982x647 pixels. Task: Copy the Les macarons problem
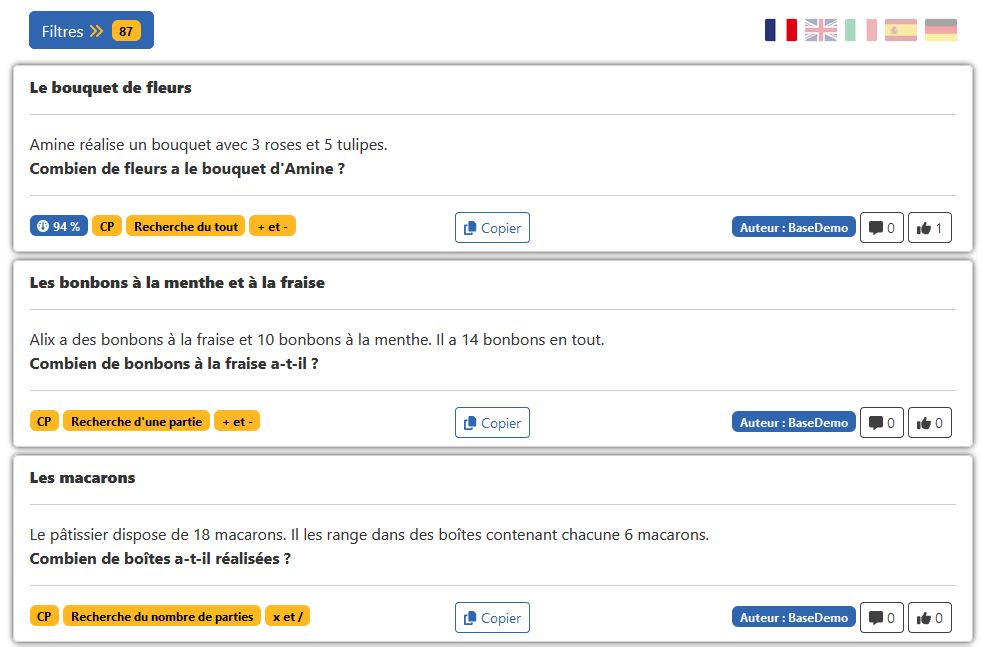[x=492, y=618]
